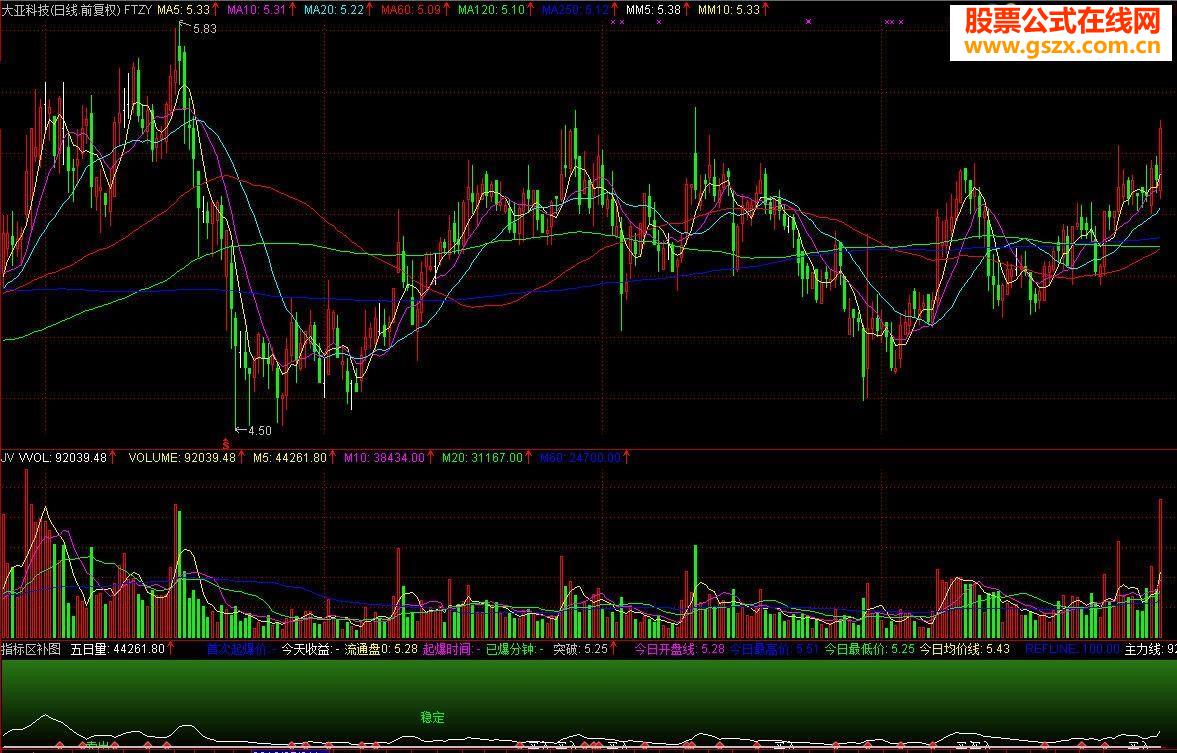Viewport: 1177px width, 753px height.
Task: Click the MA5: 5.33 moving average label
Action: [183, 10]
